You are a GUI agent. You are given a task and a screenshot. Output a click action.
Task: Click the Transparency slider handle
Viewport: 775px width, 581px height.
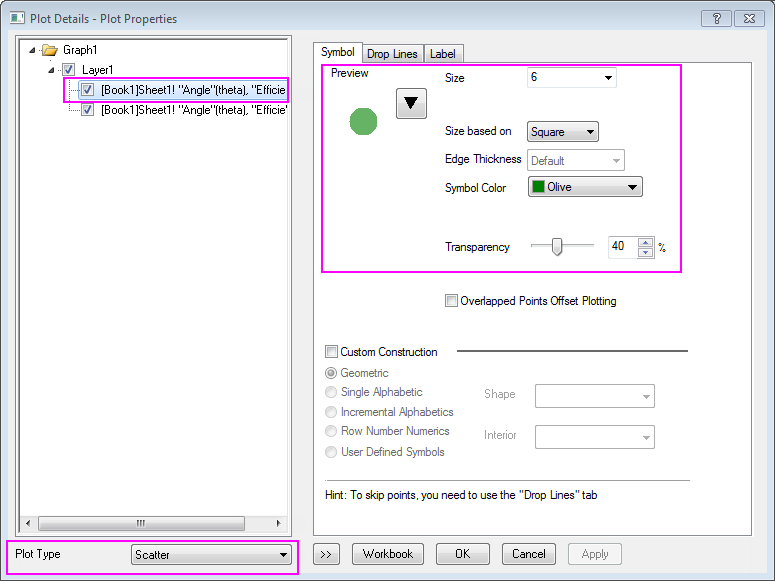[x=557, y=247]
